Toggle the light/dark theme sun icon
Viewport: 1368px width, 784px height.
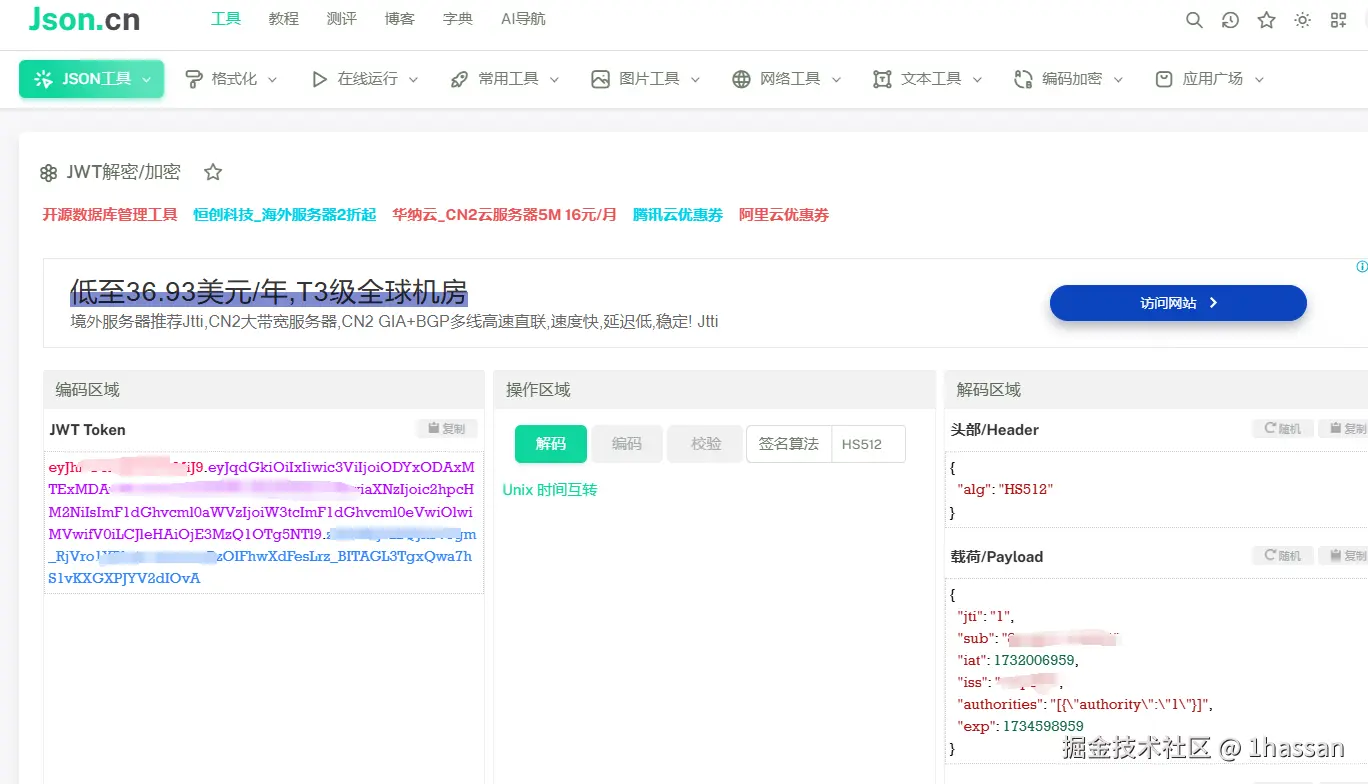(1302, 20)
